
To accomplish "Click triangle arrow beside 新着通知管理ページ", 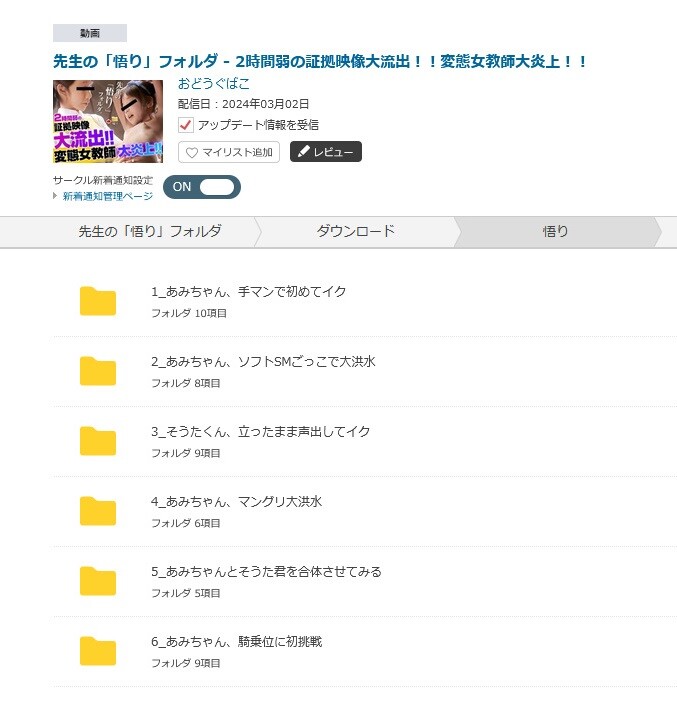I will (55, 196).
